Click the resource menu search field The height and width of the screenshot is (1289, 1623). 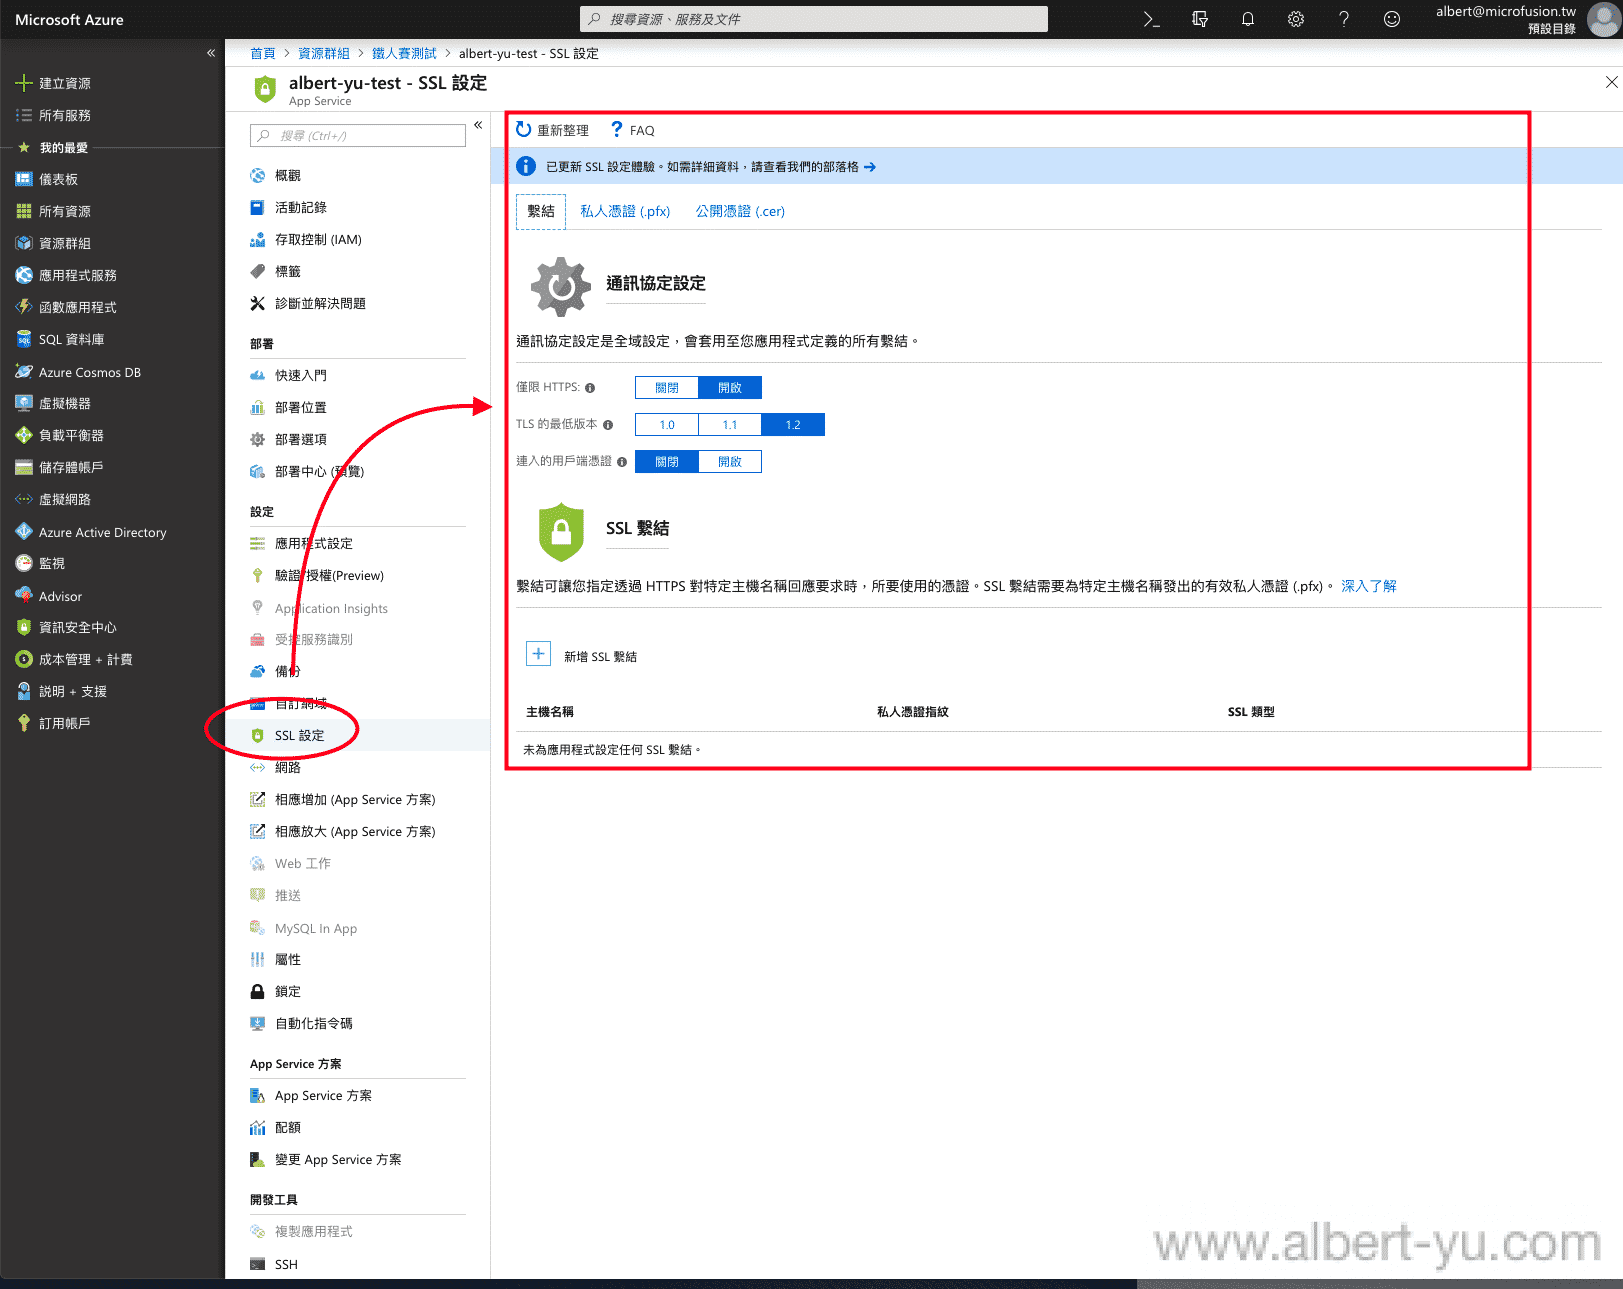point(358,135)
